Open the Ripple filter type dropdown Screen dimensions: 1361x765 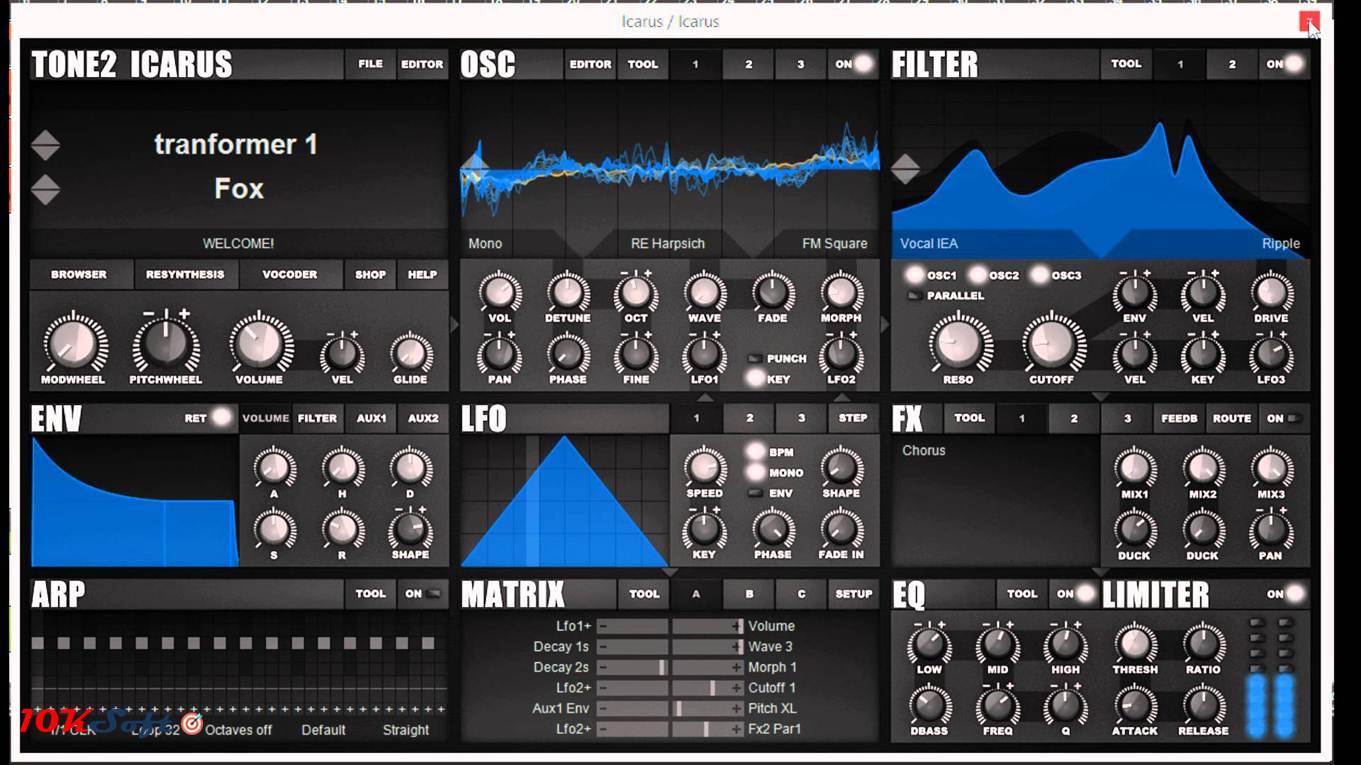[x=1280, y=244]
